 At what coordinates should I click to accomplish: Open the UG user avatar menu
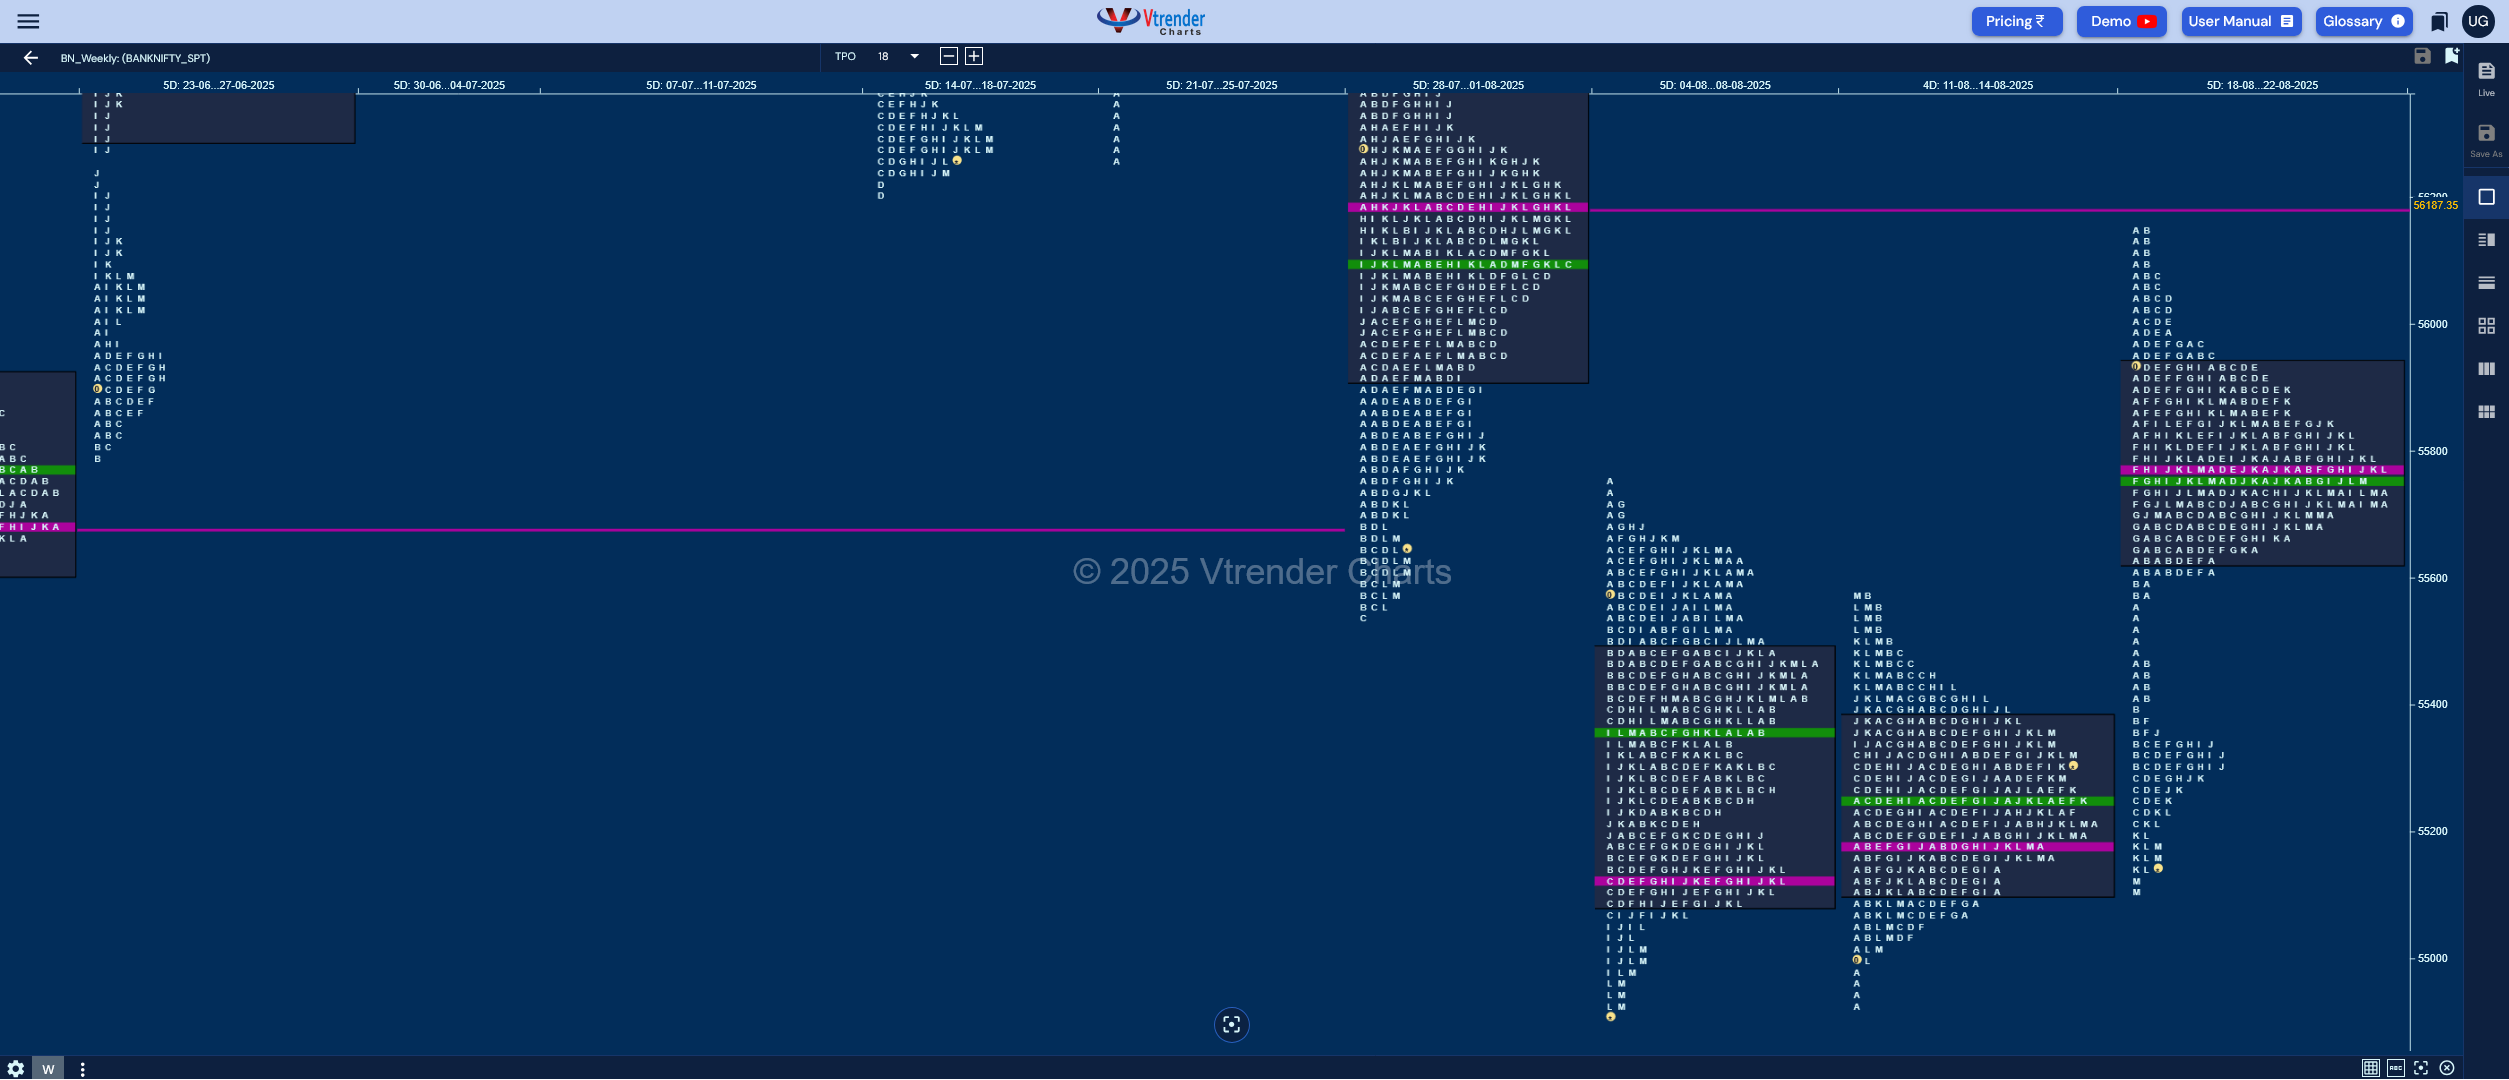pyautogui.click(x=2478, y=21)
